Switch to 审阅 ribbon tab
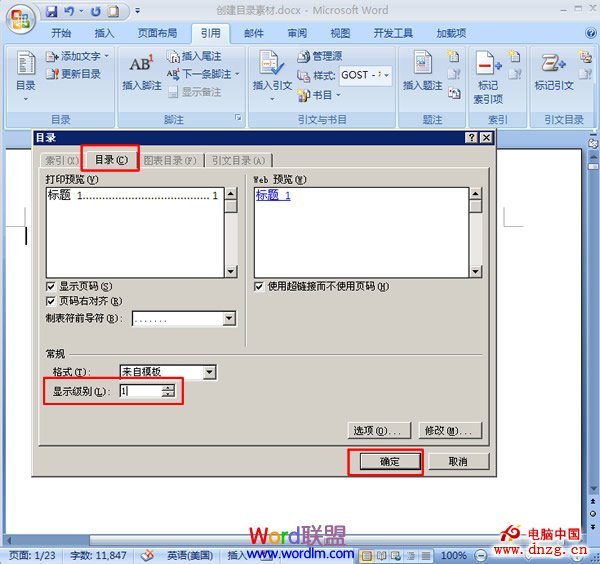Image resolution: width=600 pixels, height=564 pixels. [297, 33]
